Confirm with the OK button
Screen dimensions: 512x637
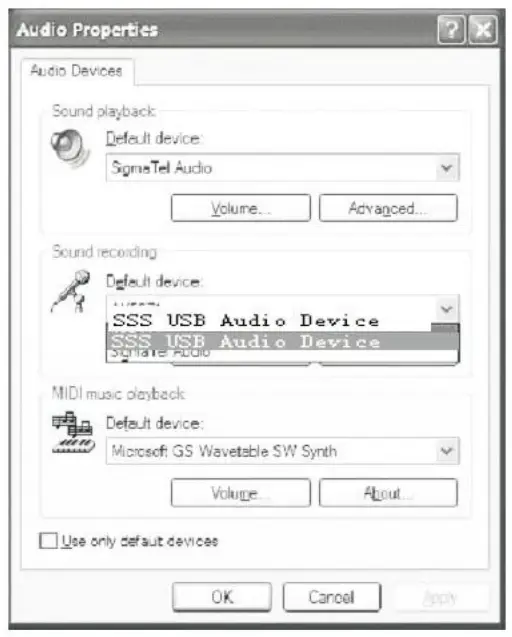tap(222, 597)
